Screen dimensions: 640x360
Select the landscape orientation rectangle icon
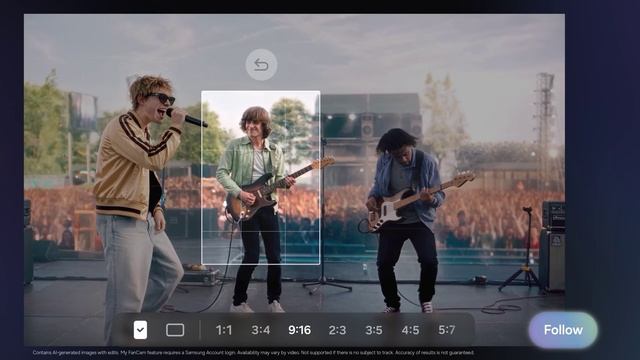(x=175, y=330)
